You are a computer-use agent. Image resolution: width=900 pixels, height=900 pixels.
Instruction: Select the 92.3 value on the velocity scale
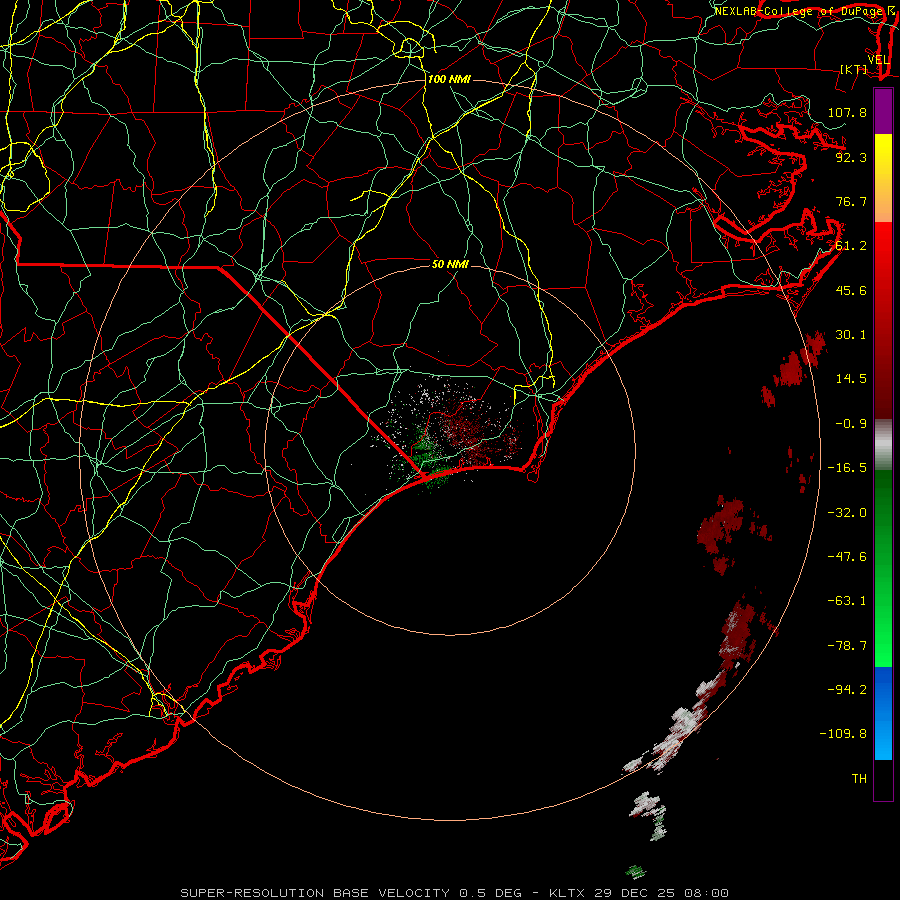851,157
